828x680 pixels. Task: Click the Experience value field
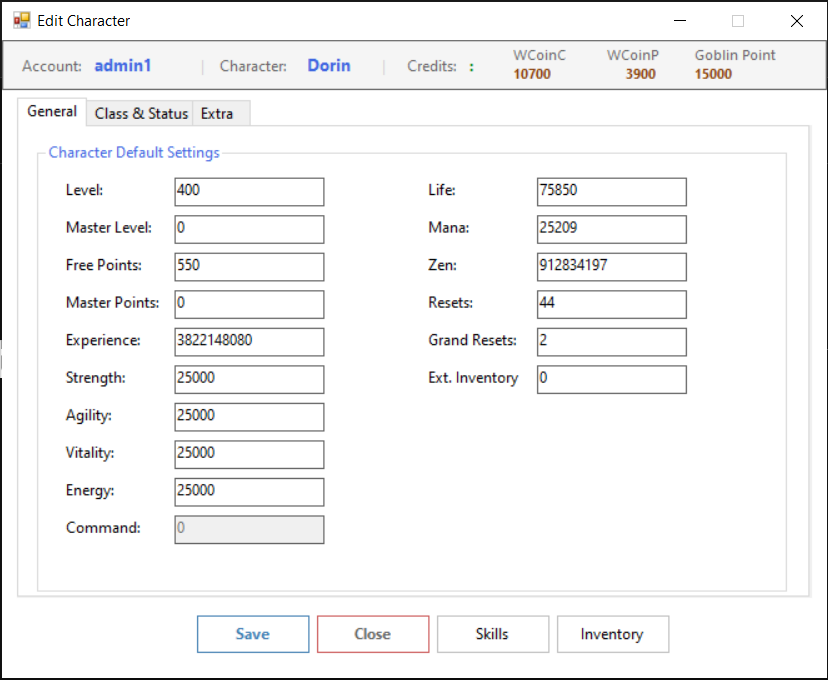click(249, 341)
